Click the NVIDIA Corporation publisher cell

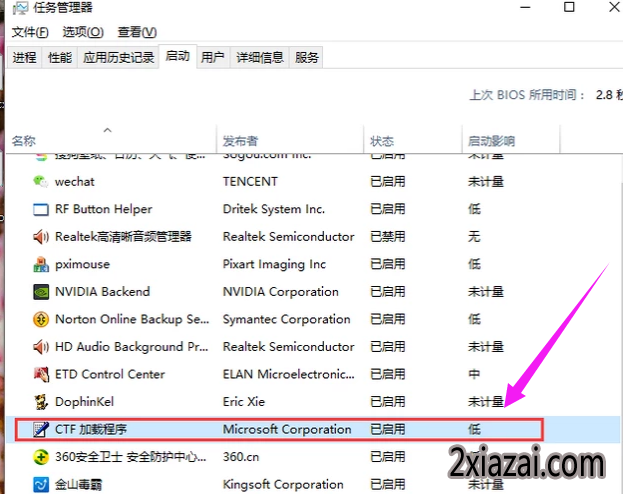click(x=281, y=292)
